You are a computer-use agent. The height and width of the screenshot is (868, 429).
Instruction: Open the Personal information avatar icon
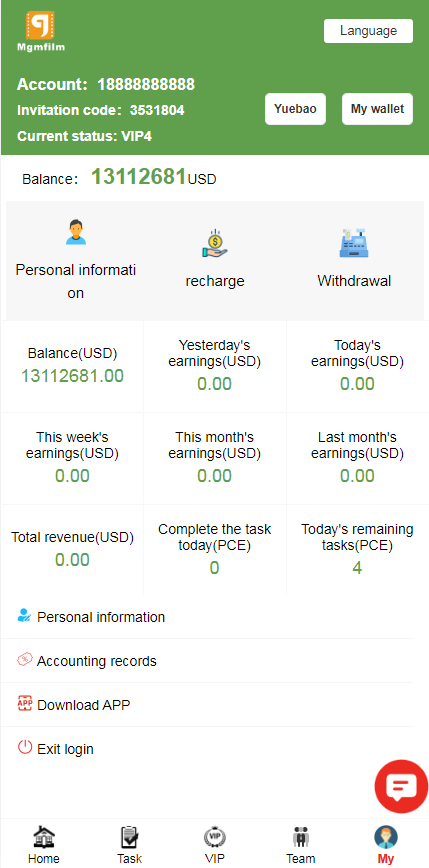point(76,232)
